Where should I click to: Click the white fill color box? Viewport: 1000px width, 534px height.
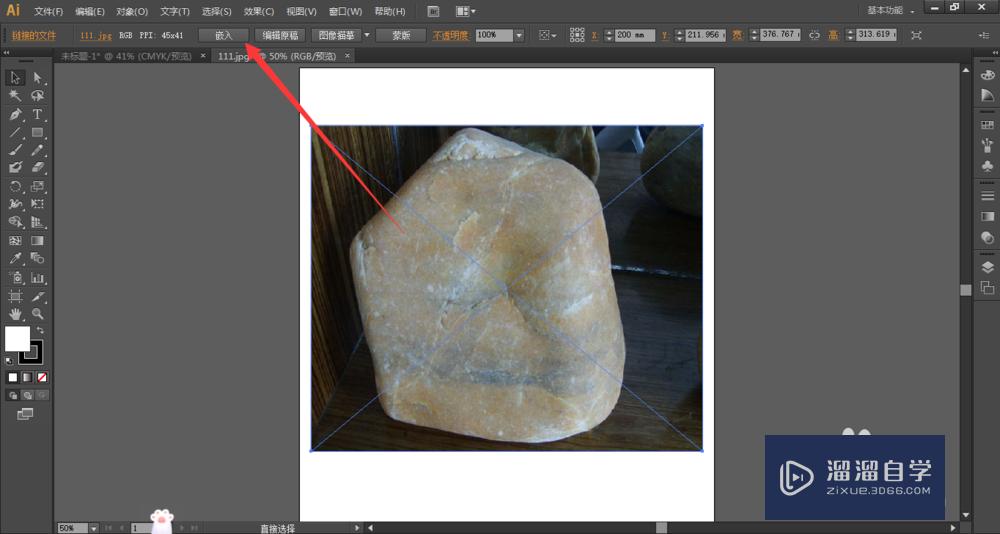click(17, 339)
